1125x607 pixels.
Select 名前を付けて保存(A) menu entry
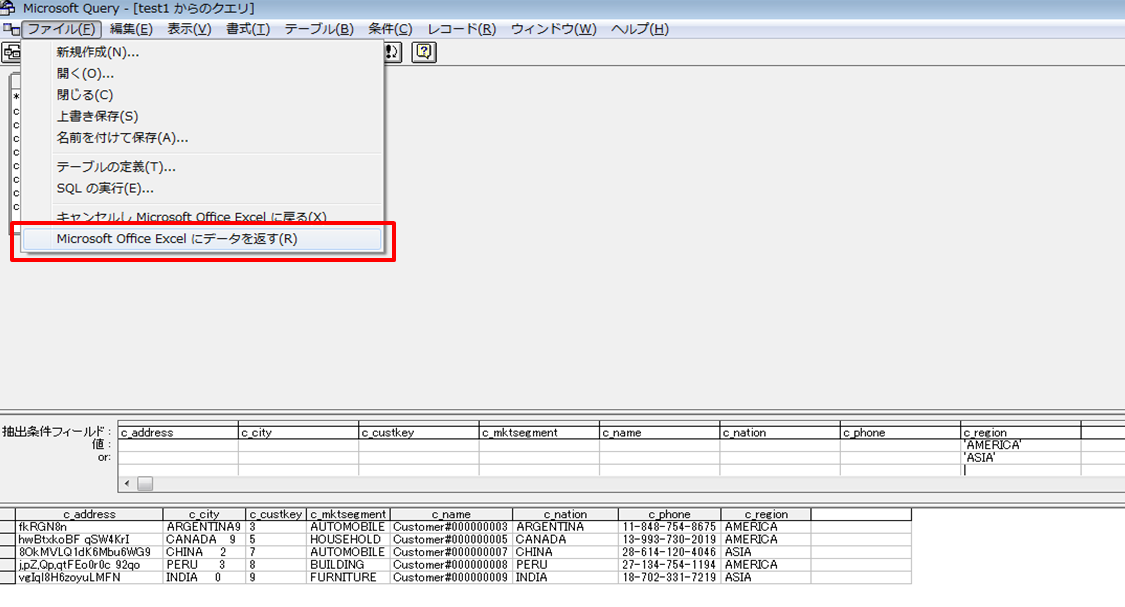tap(122, 137)
